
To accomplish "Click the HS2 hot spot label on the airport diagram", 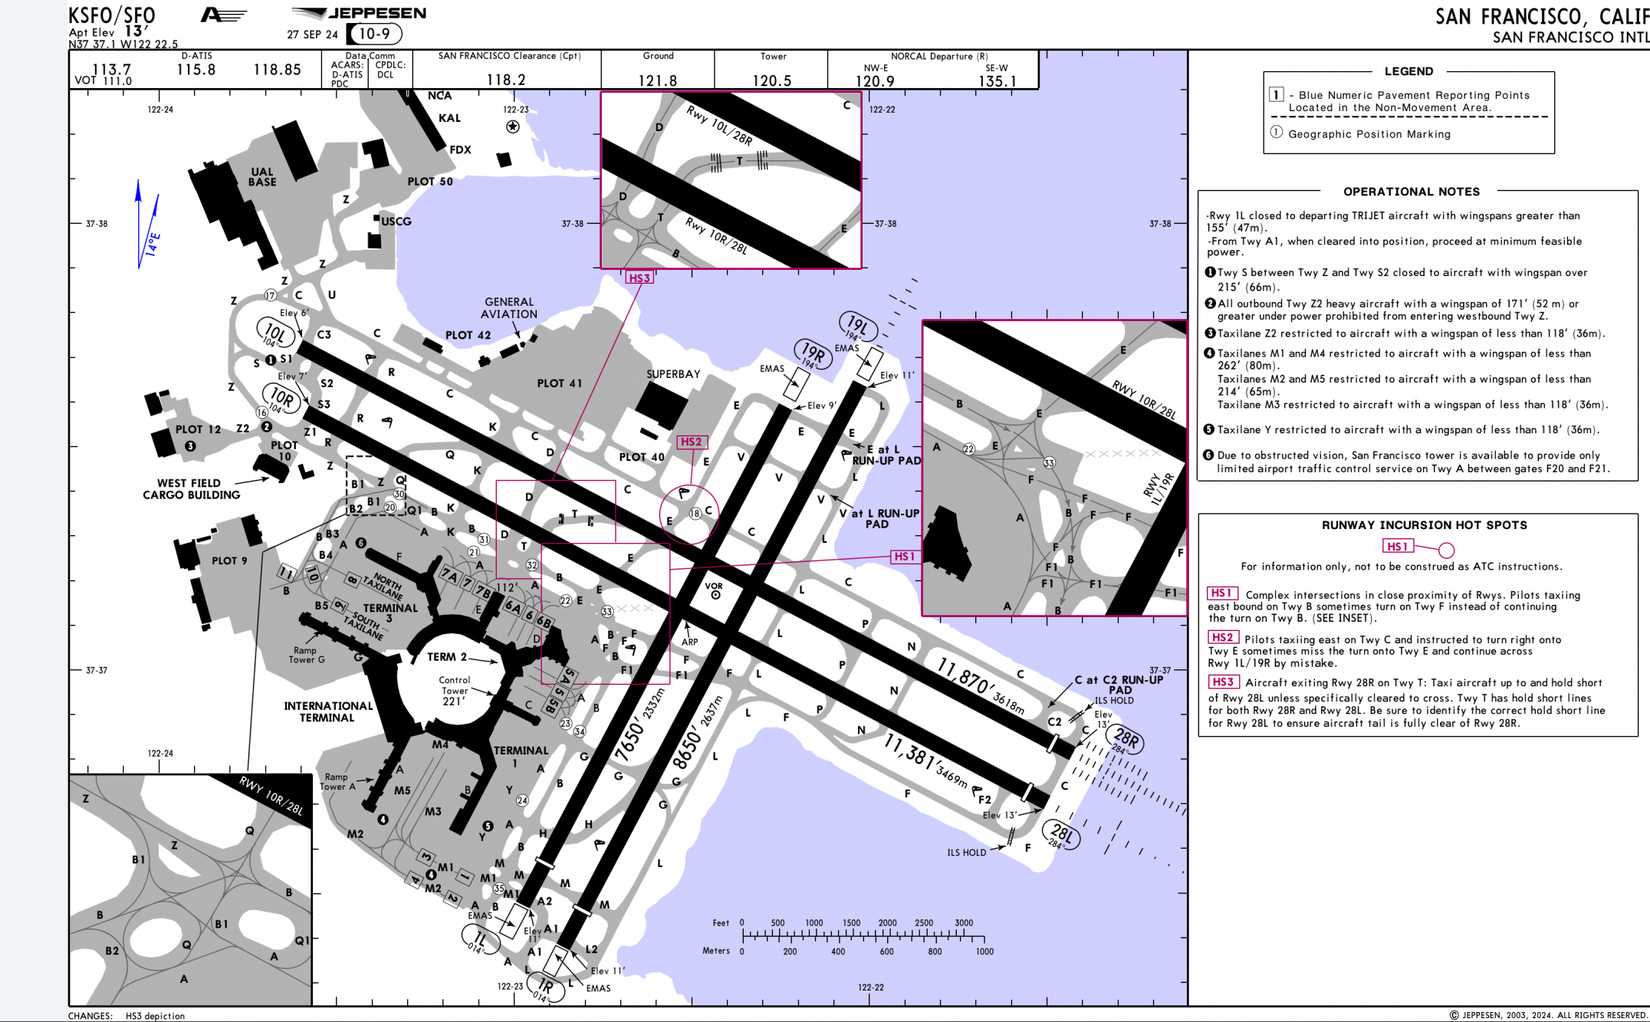I will point(691,441).
